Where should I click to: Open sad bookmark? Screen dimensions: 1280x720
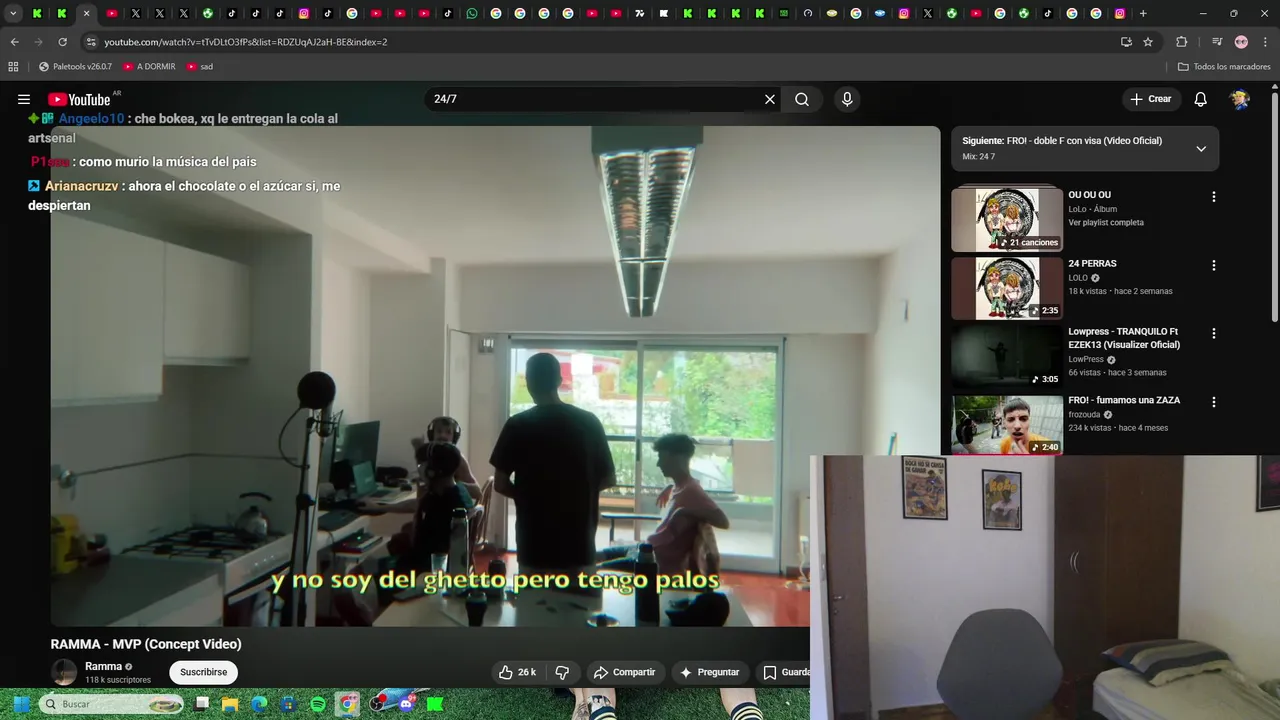pyautogui.click(x=200, y=67)
